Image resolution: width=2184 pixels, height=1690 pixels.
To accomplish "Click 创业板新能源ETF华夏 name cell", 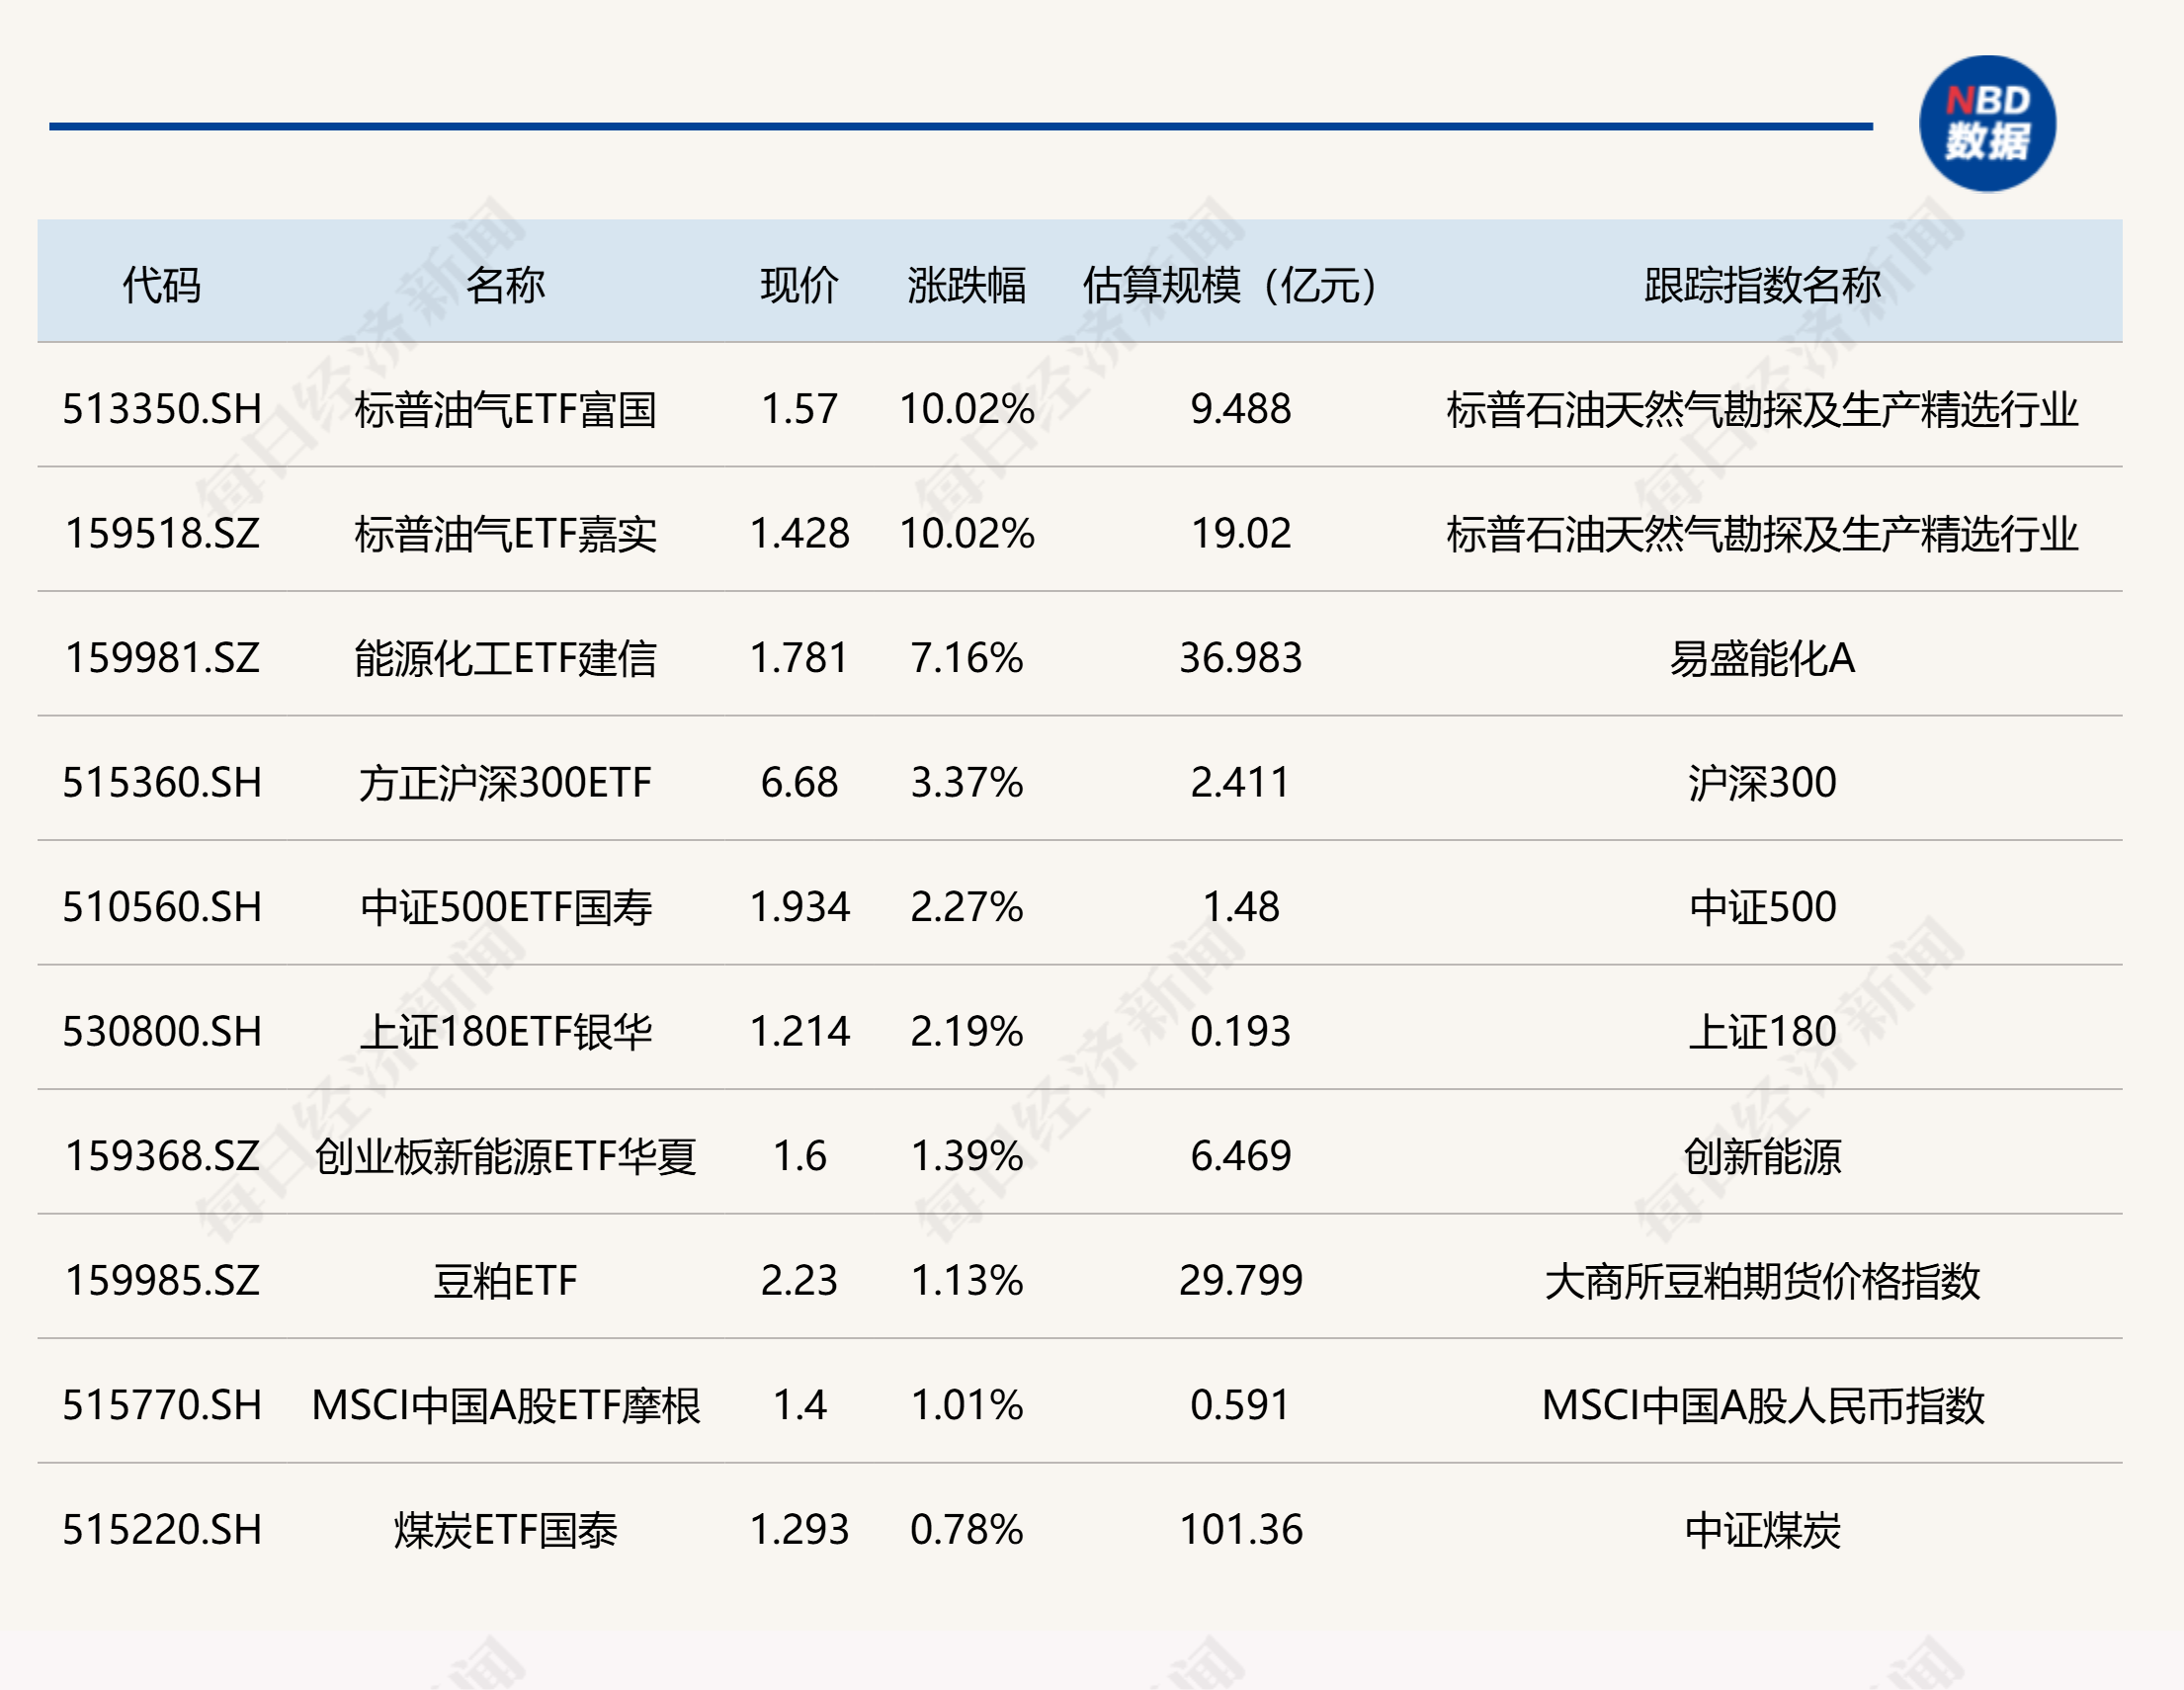I will click(505, 1156).
